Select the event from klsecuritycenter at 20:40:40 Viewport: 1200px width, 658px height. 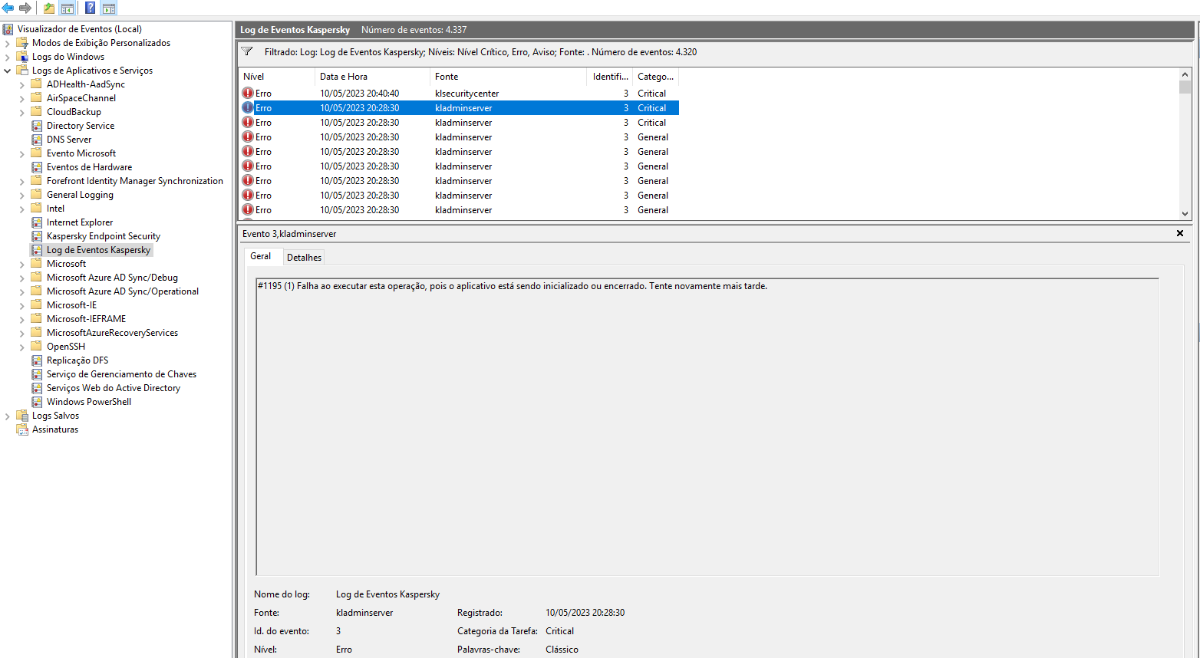point(459,93)
